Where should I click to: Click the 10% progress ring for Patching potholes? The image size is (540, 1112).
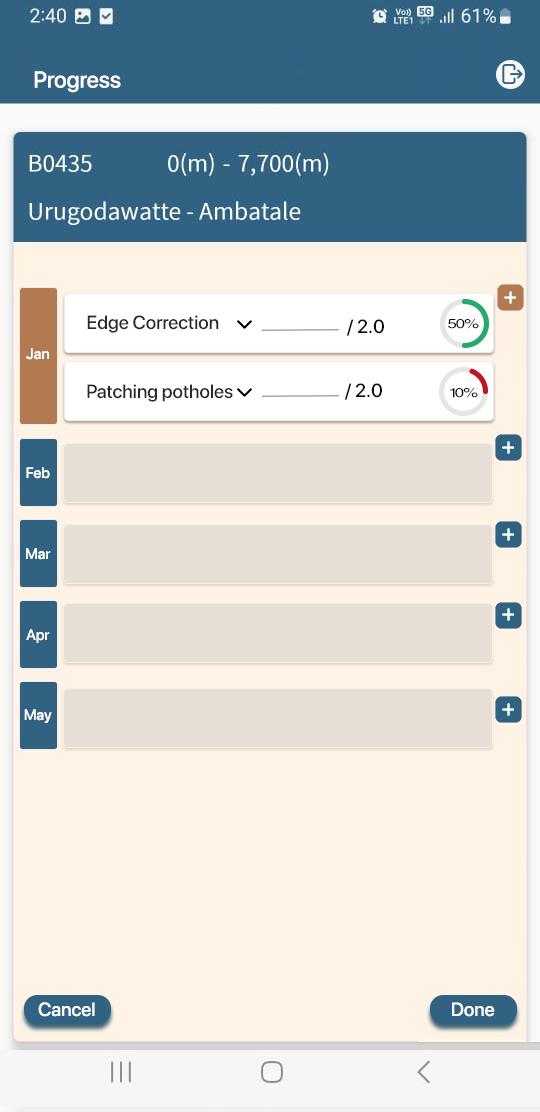point(463,391)
